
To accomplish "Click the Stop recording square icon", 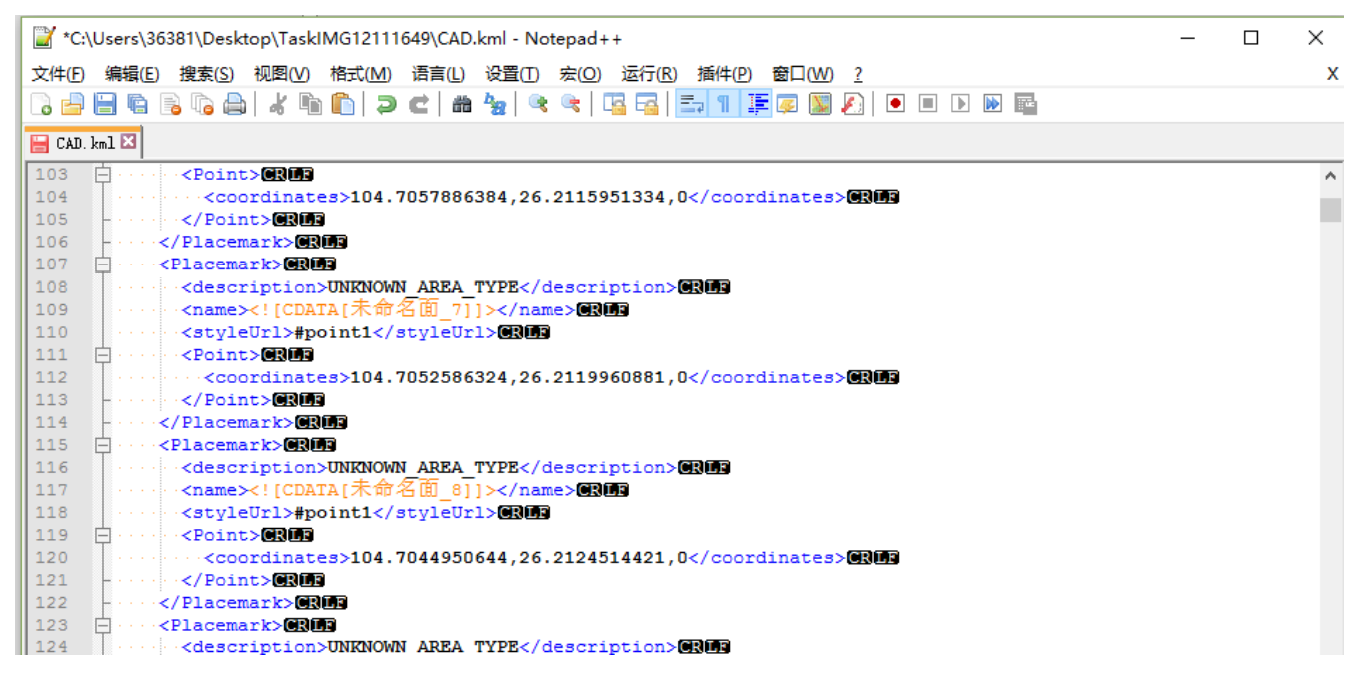I will pyautogui.click(x=928, y=103).
